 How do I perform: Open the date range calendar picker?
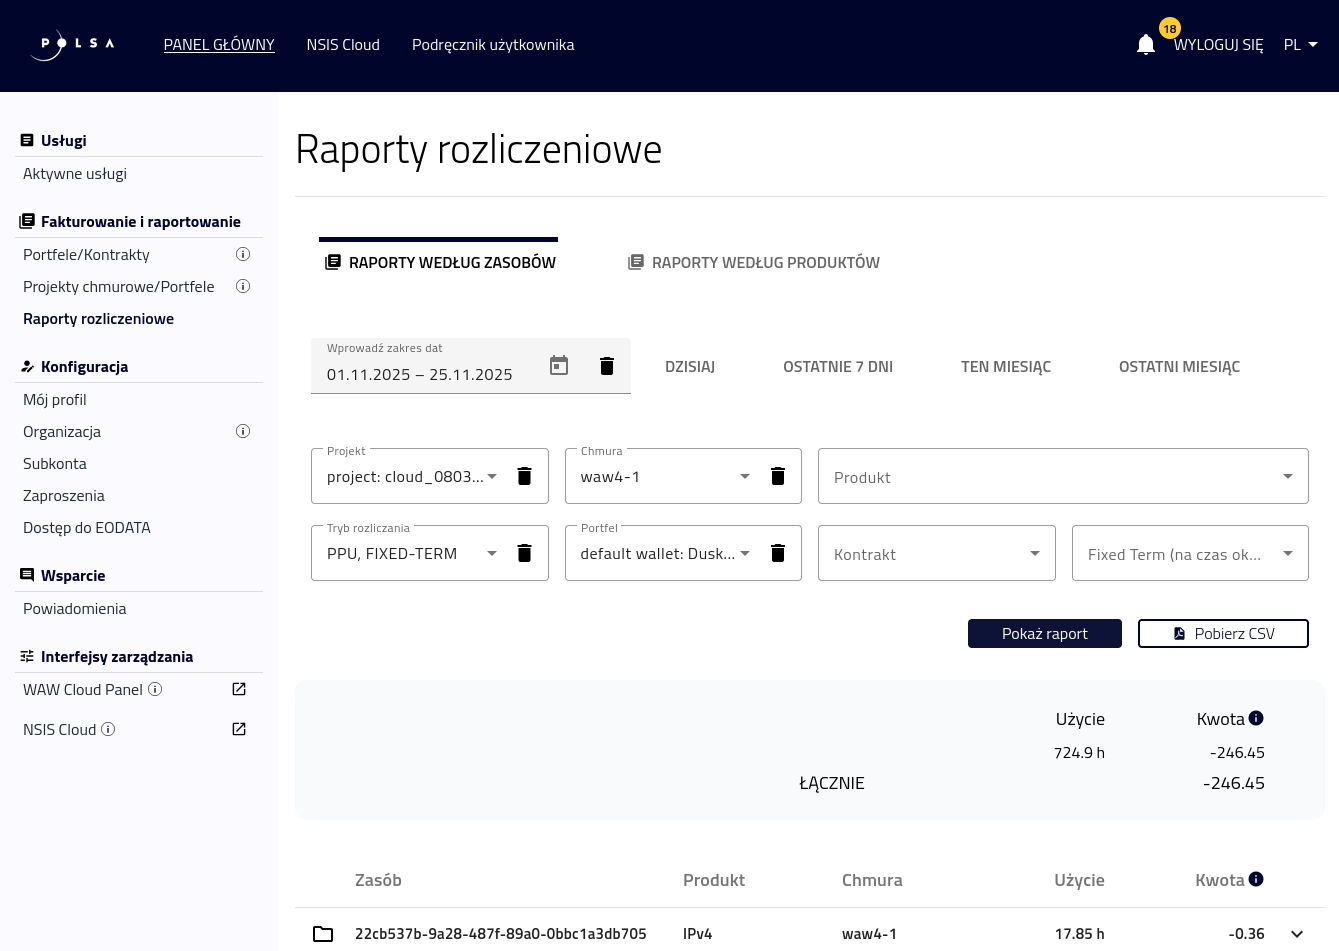[559, 366]
